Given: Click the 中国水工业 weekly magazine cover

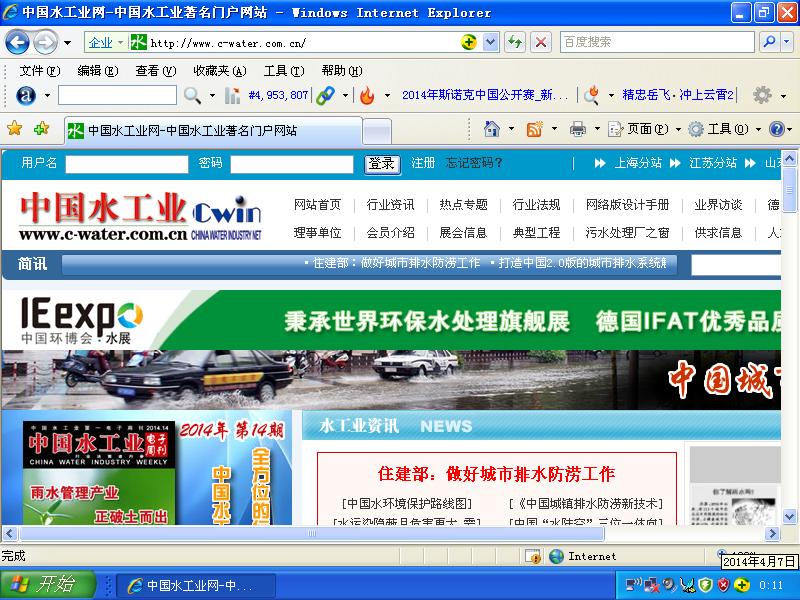Looking at the screenshot, I should pyautogui.click(x=99, y=473).
